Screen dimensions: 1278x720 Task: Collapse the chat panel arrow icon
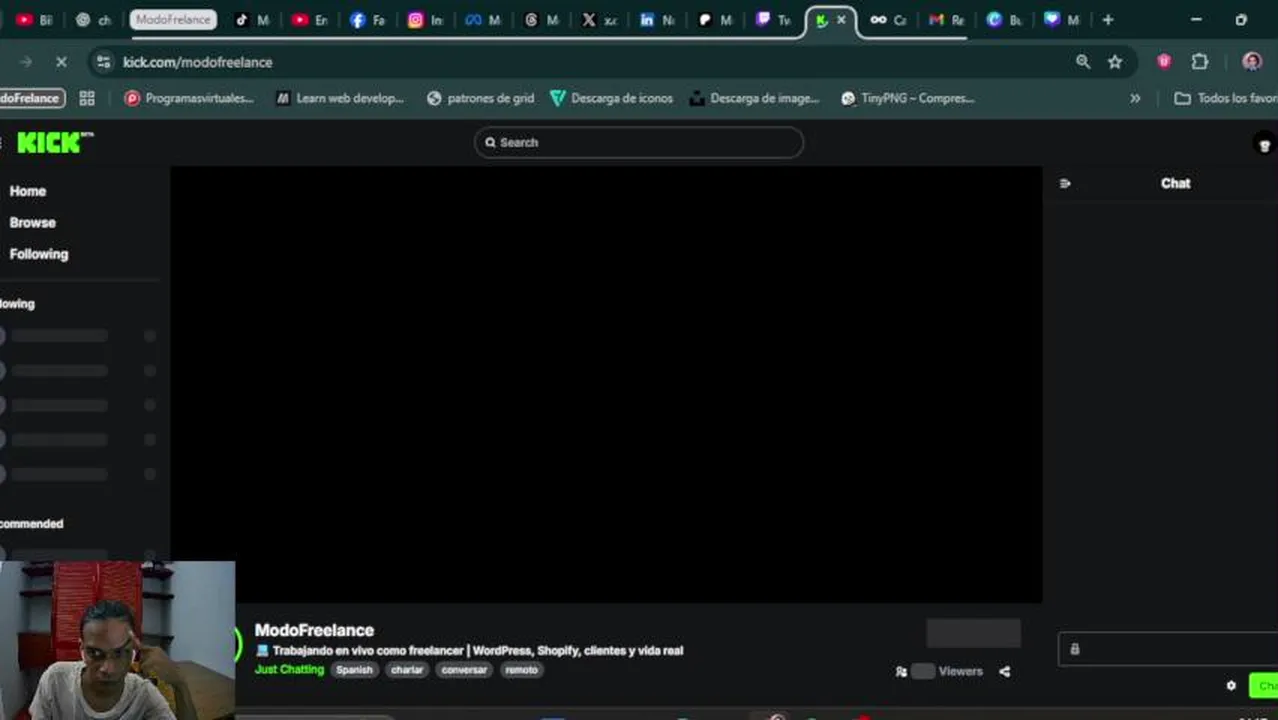tap(1065, 183)
